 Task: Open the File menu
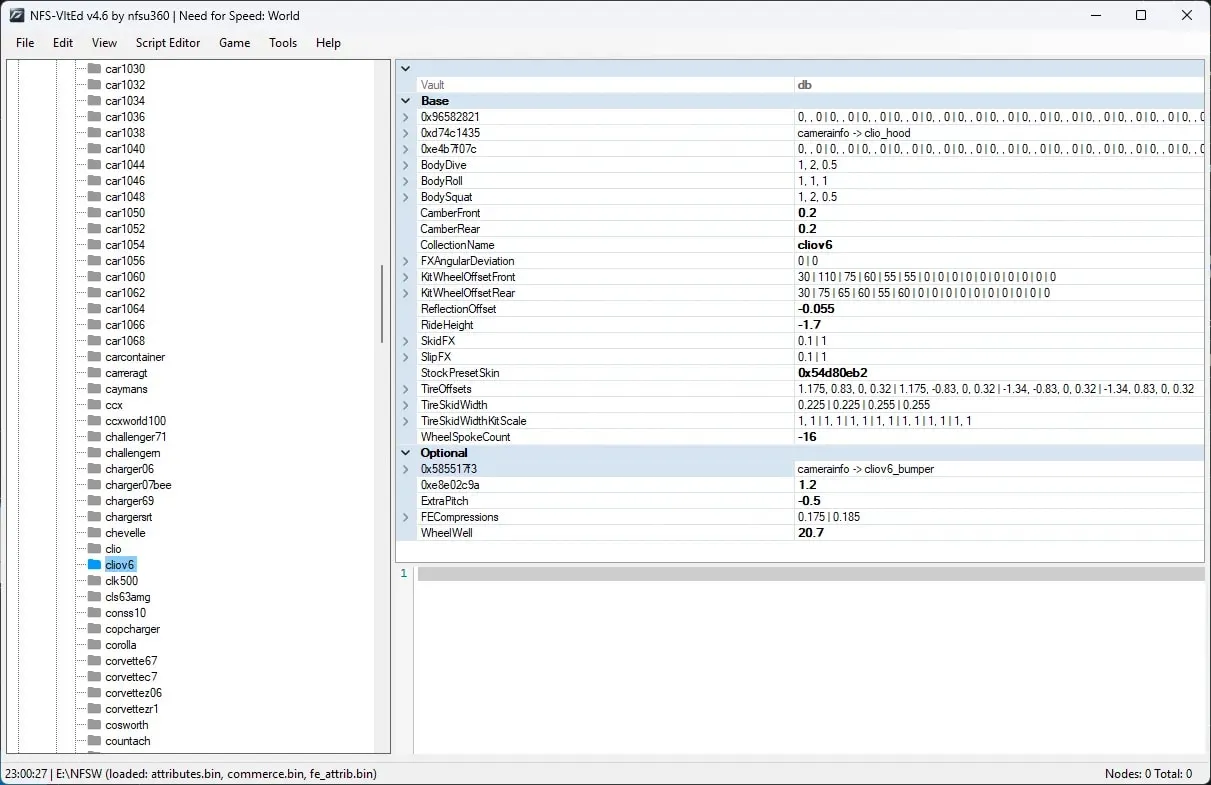tap(25, 43)
